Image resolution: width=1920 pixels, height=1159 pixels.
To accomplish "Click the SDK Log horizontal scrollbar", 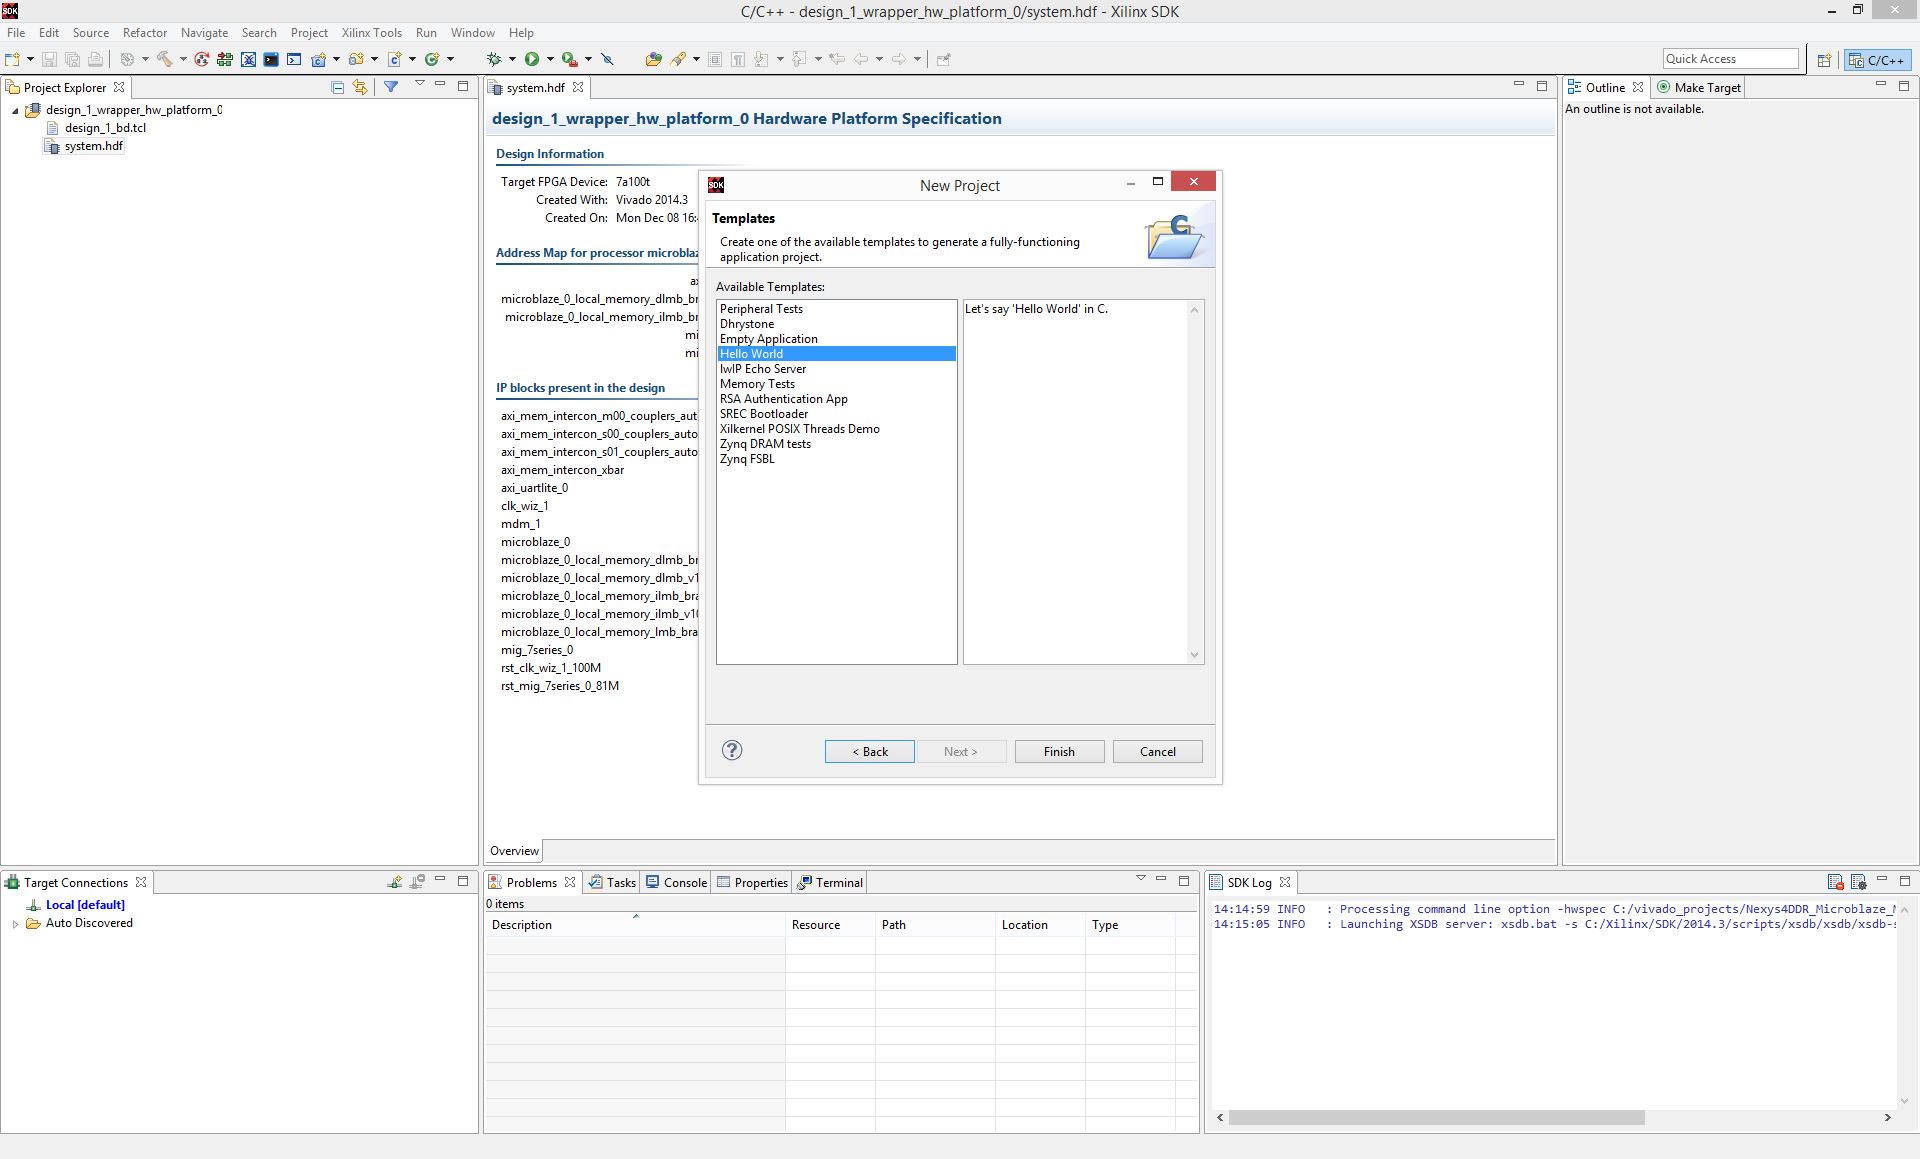I will click(1436, 1117).
